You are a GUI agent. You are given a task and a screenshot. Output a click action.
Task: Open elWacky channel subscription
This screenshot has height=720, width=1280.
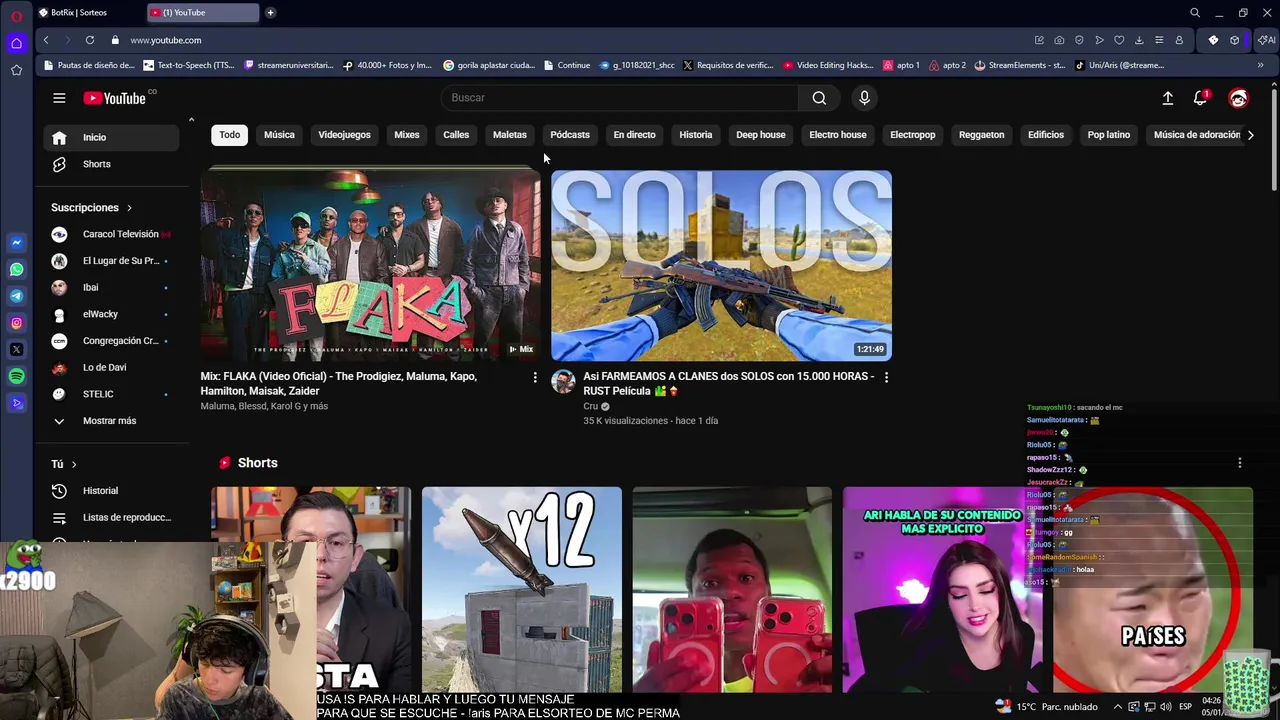(112, 314)
